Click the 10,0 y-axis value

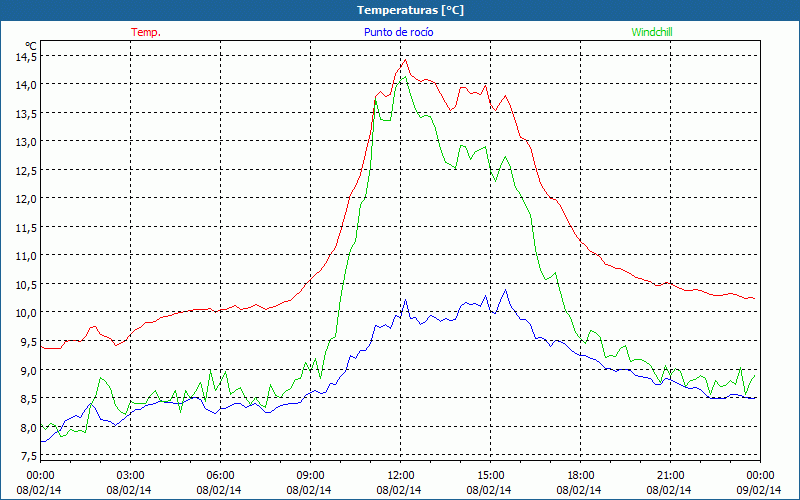click(26, 314)
